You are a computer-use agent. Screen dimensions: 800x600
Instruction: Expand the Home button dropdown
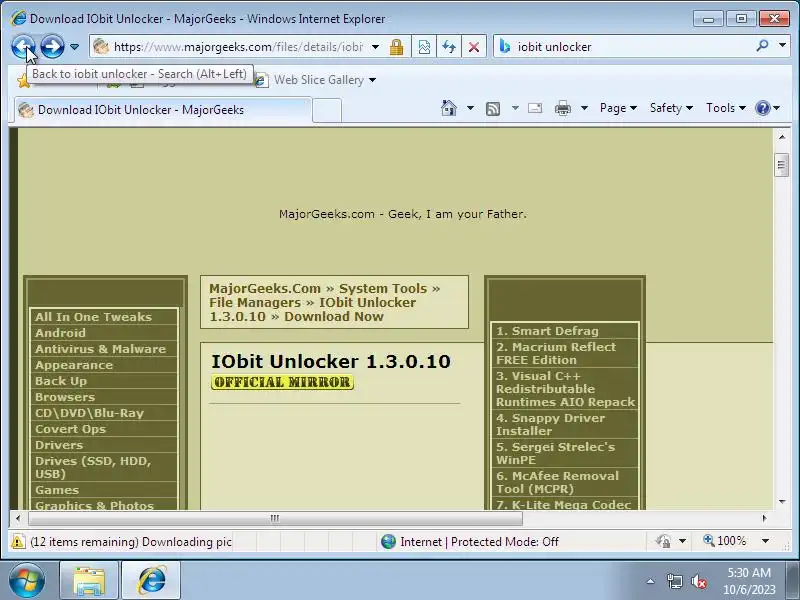(x=470, y=108)
